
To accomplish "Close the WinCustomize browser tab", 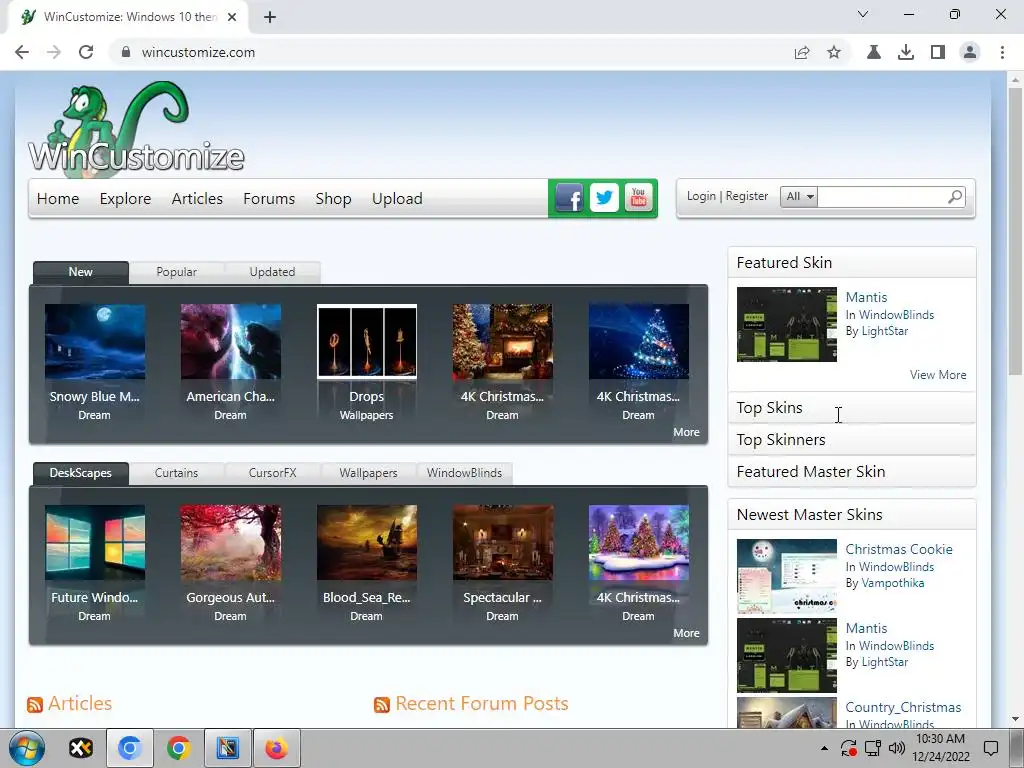I will 232,17.
